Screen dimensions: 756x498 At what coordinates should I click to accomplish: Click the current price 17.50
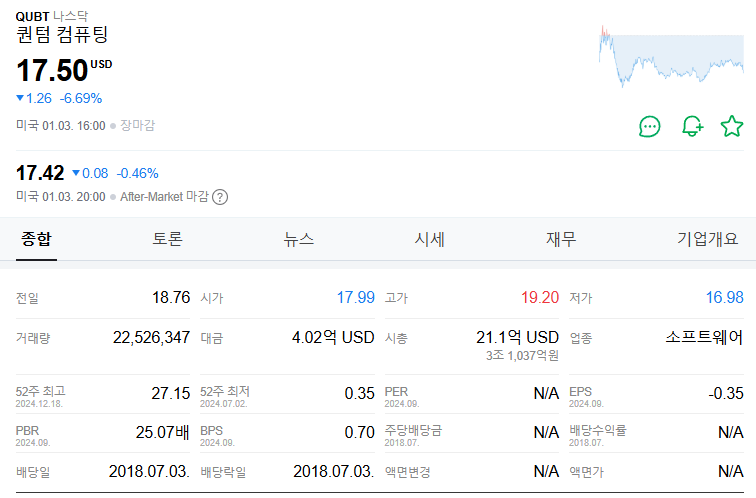[x=52, y=70]
